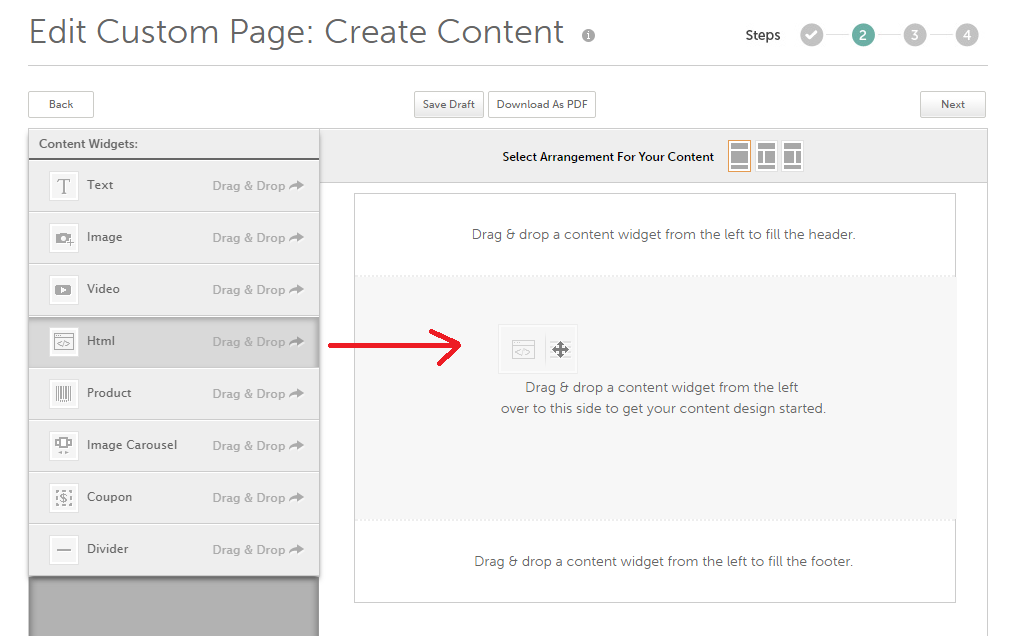The height and width of the screenshot is (636, 1013).
Task: Click the Html row Drag & Drop arrow
Action: tap(297, 341)
